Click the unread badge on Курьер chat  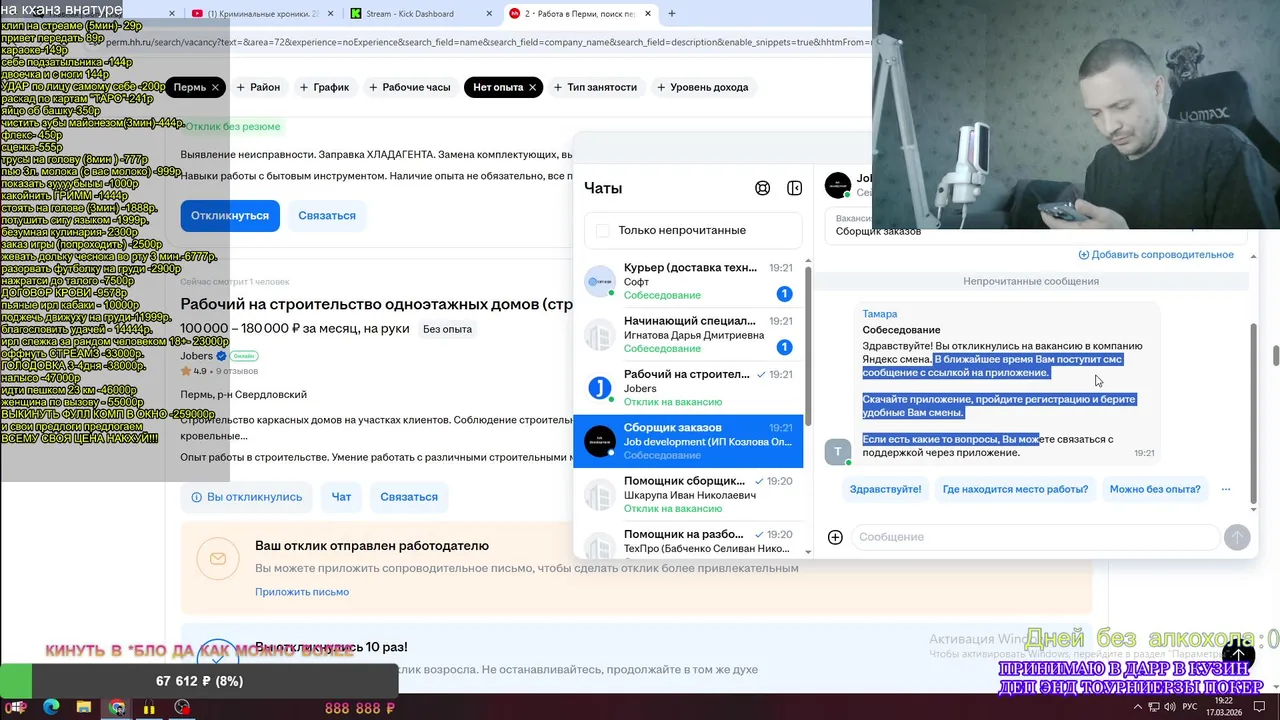click(784, 294)
